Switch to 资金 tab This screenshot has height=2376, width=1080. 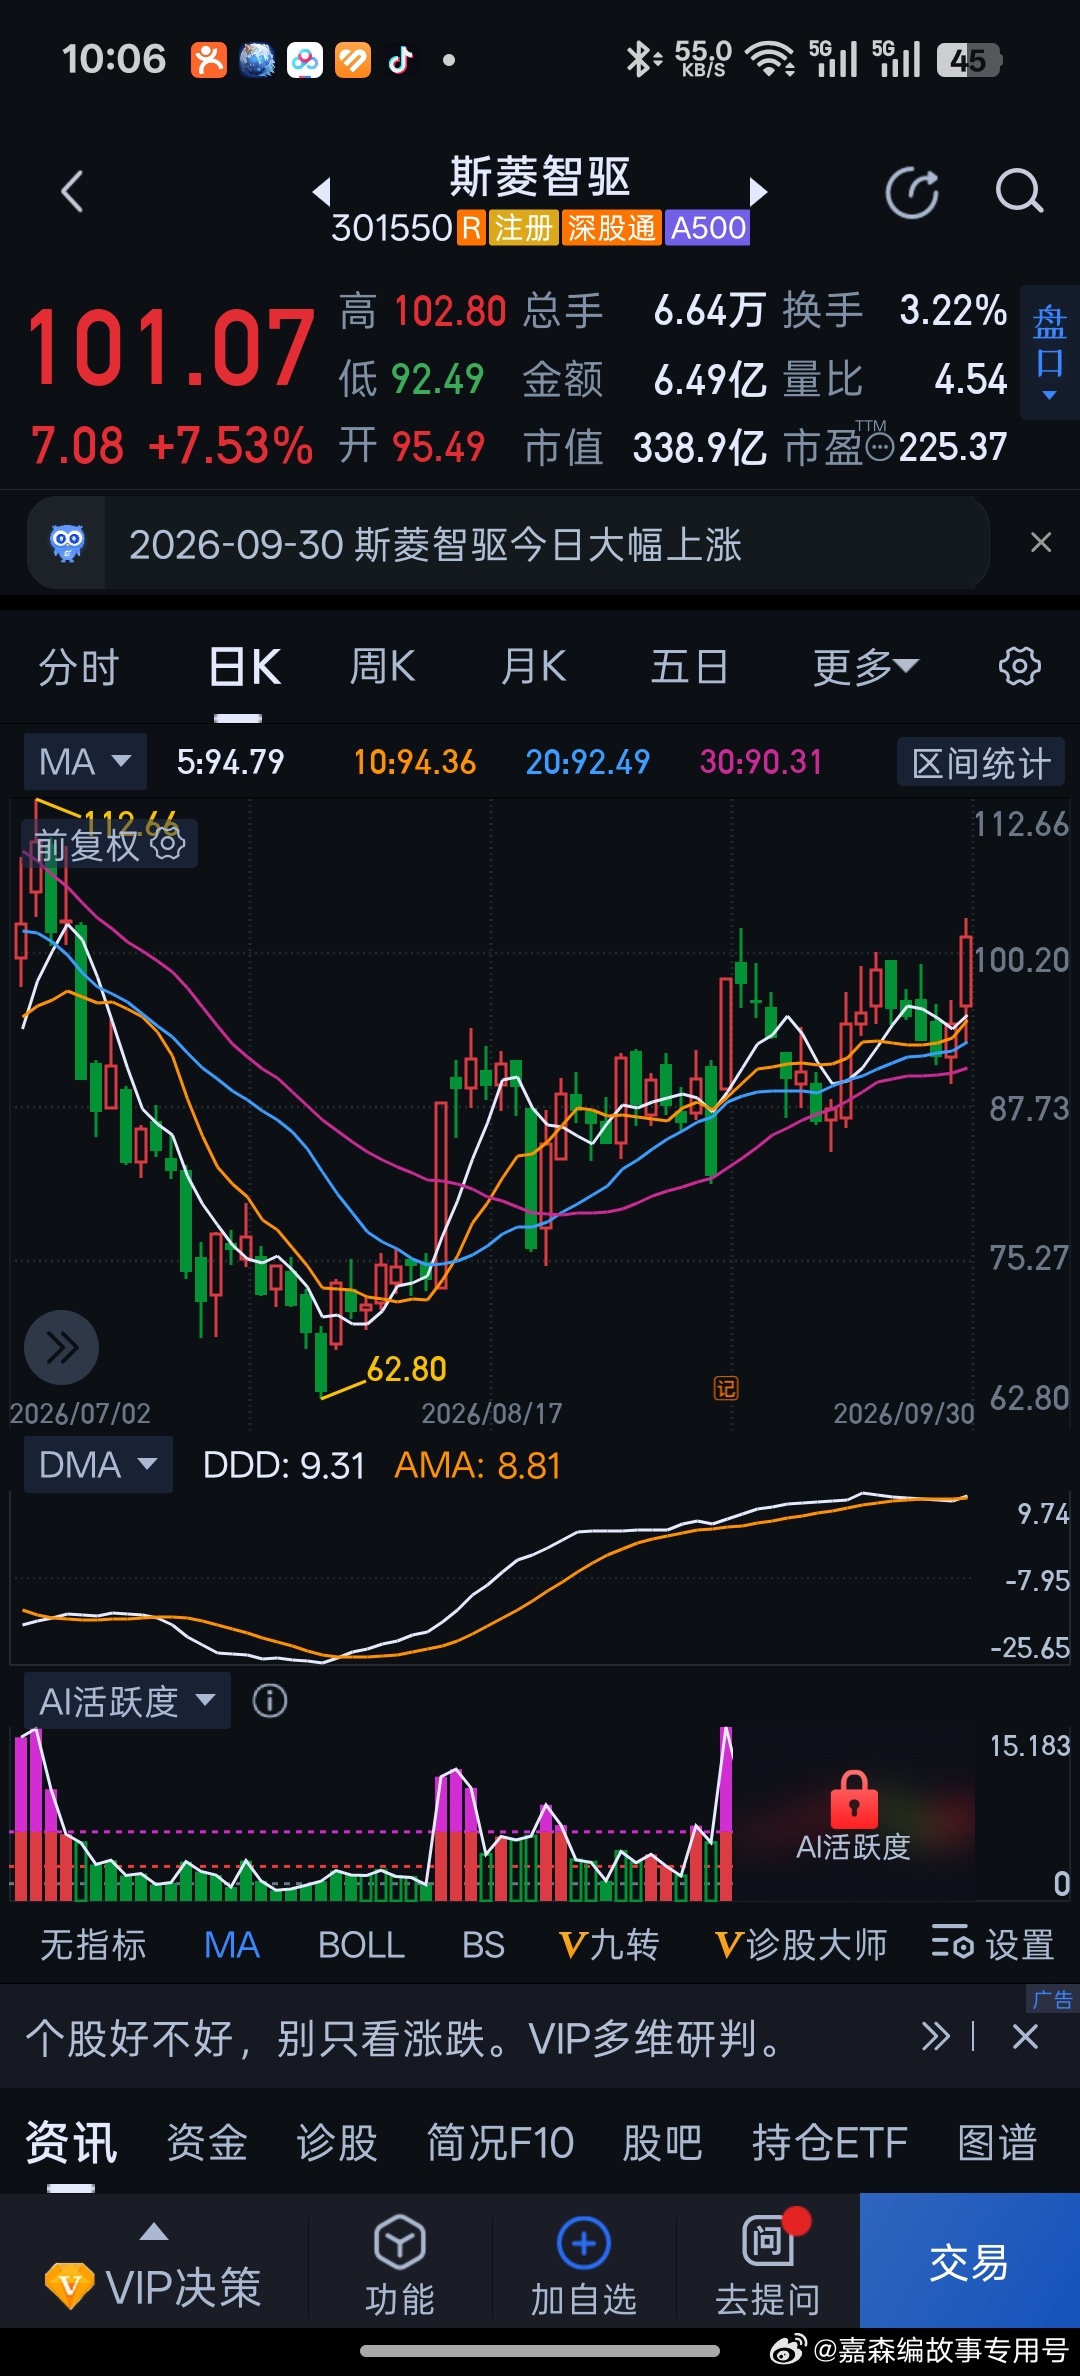[206, 2142]
